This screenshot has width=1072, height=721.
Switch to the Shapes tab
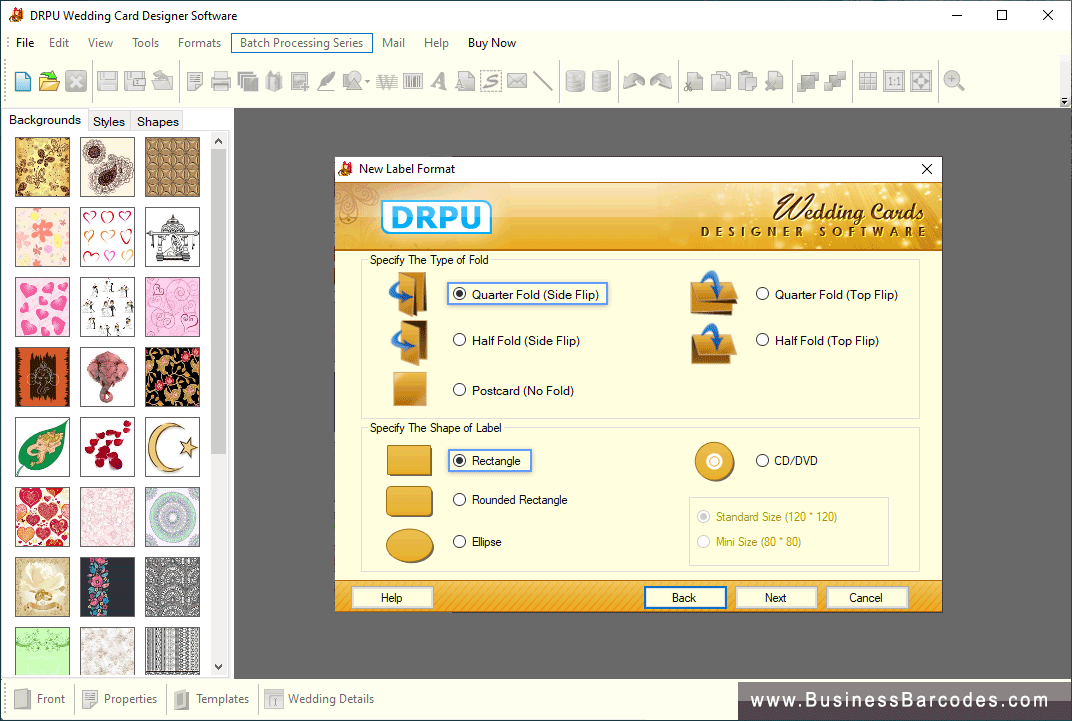pyautogui.click(x=157, y=122)
